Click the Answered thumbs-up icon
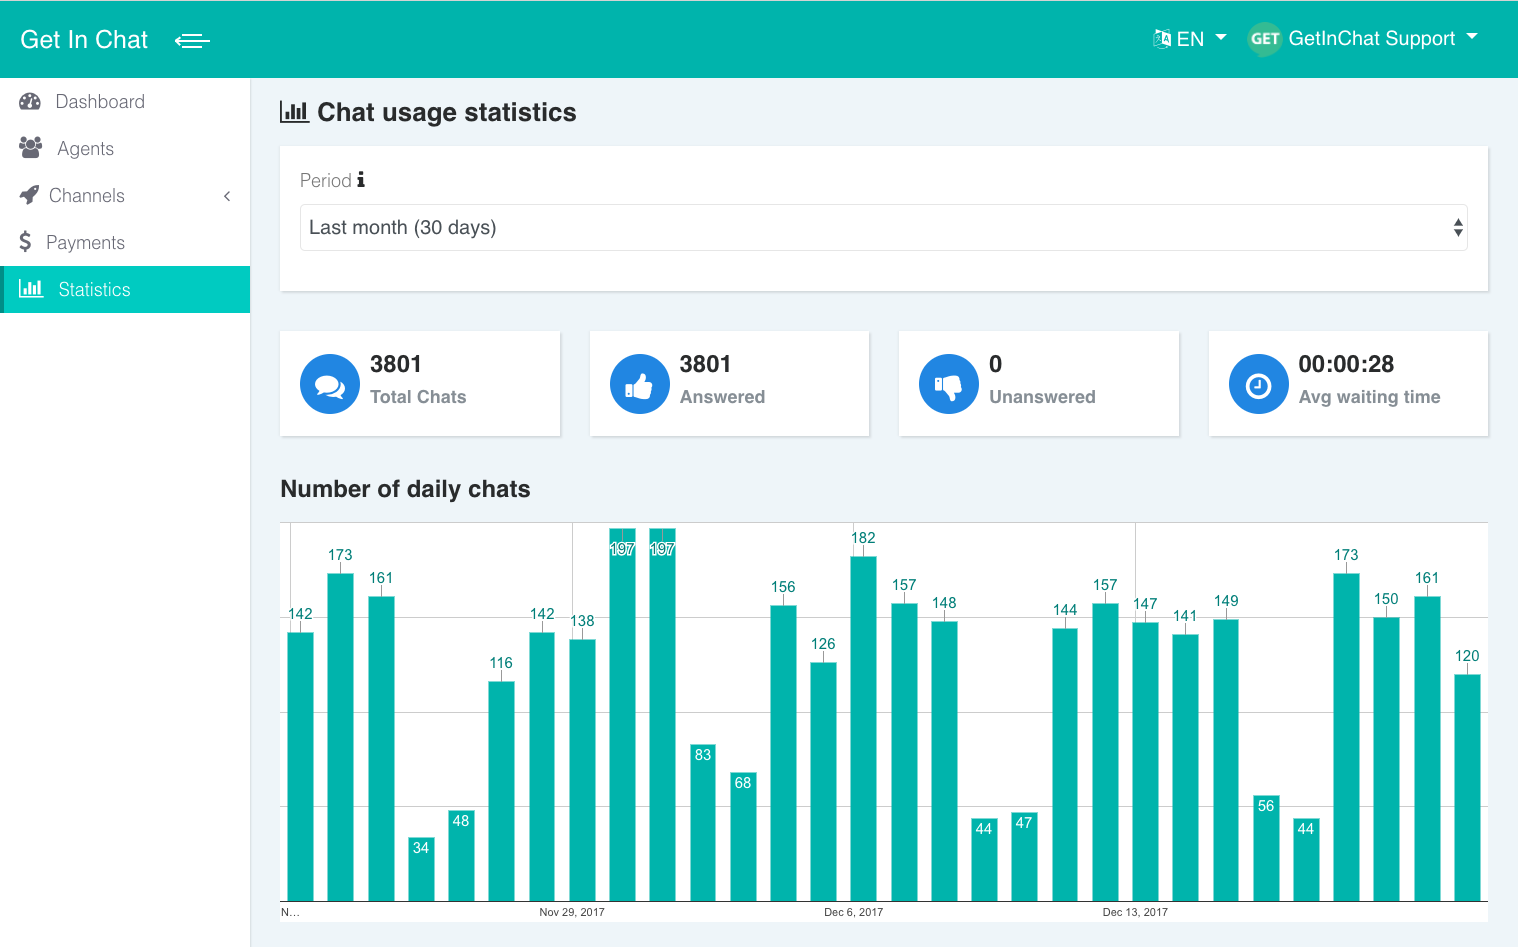The height and width of the screenshot is (947, 1518). [640, 384]
